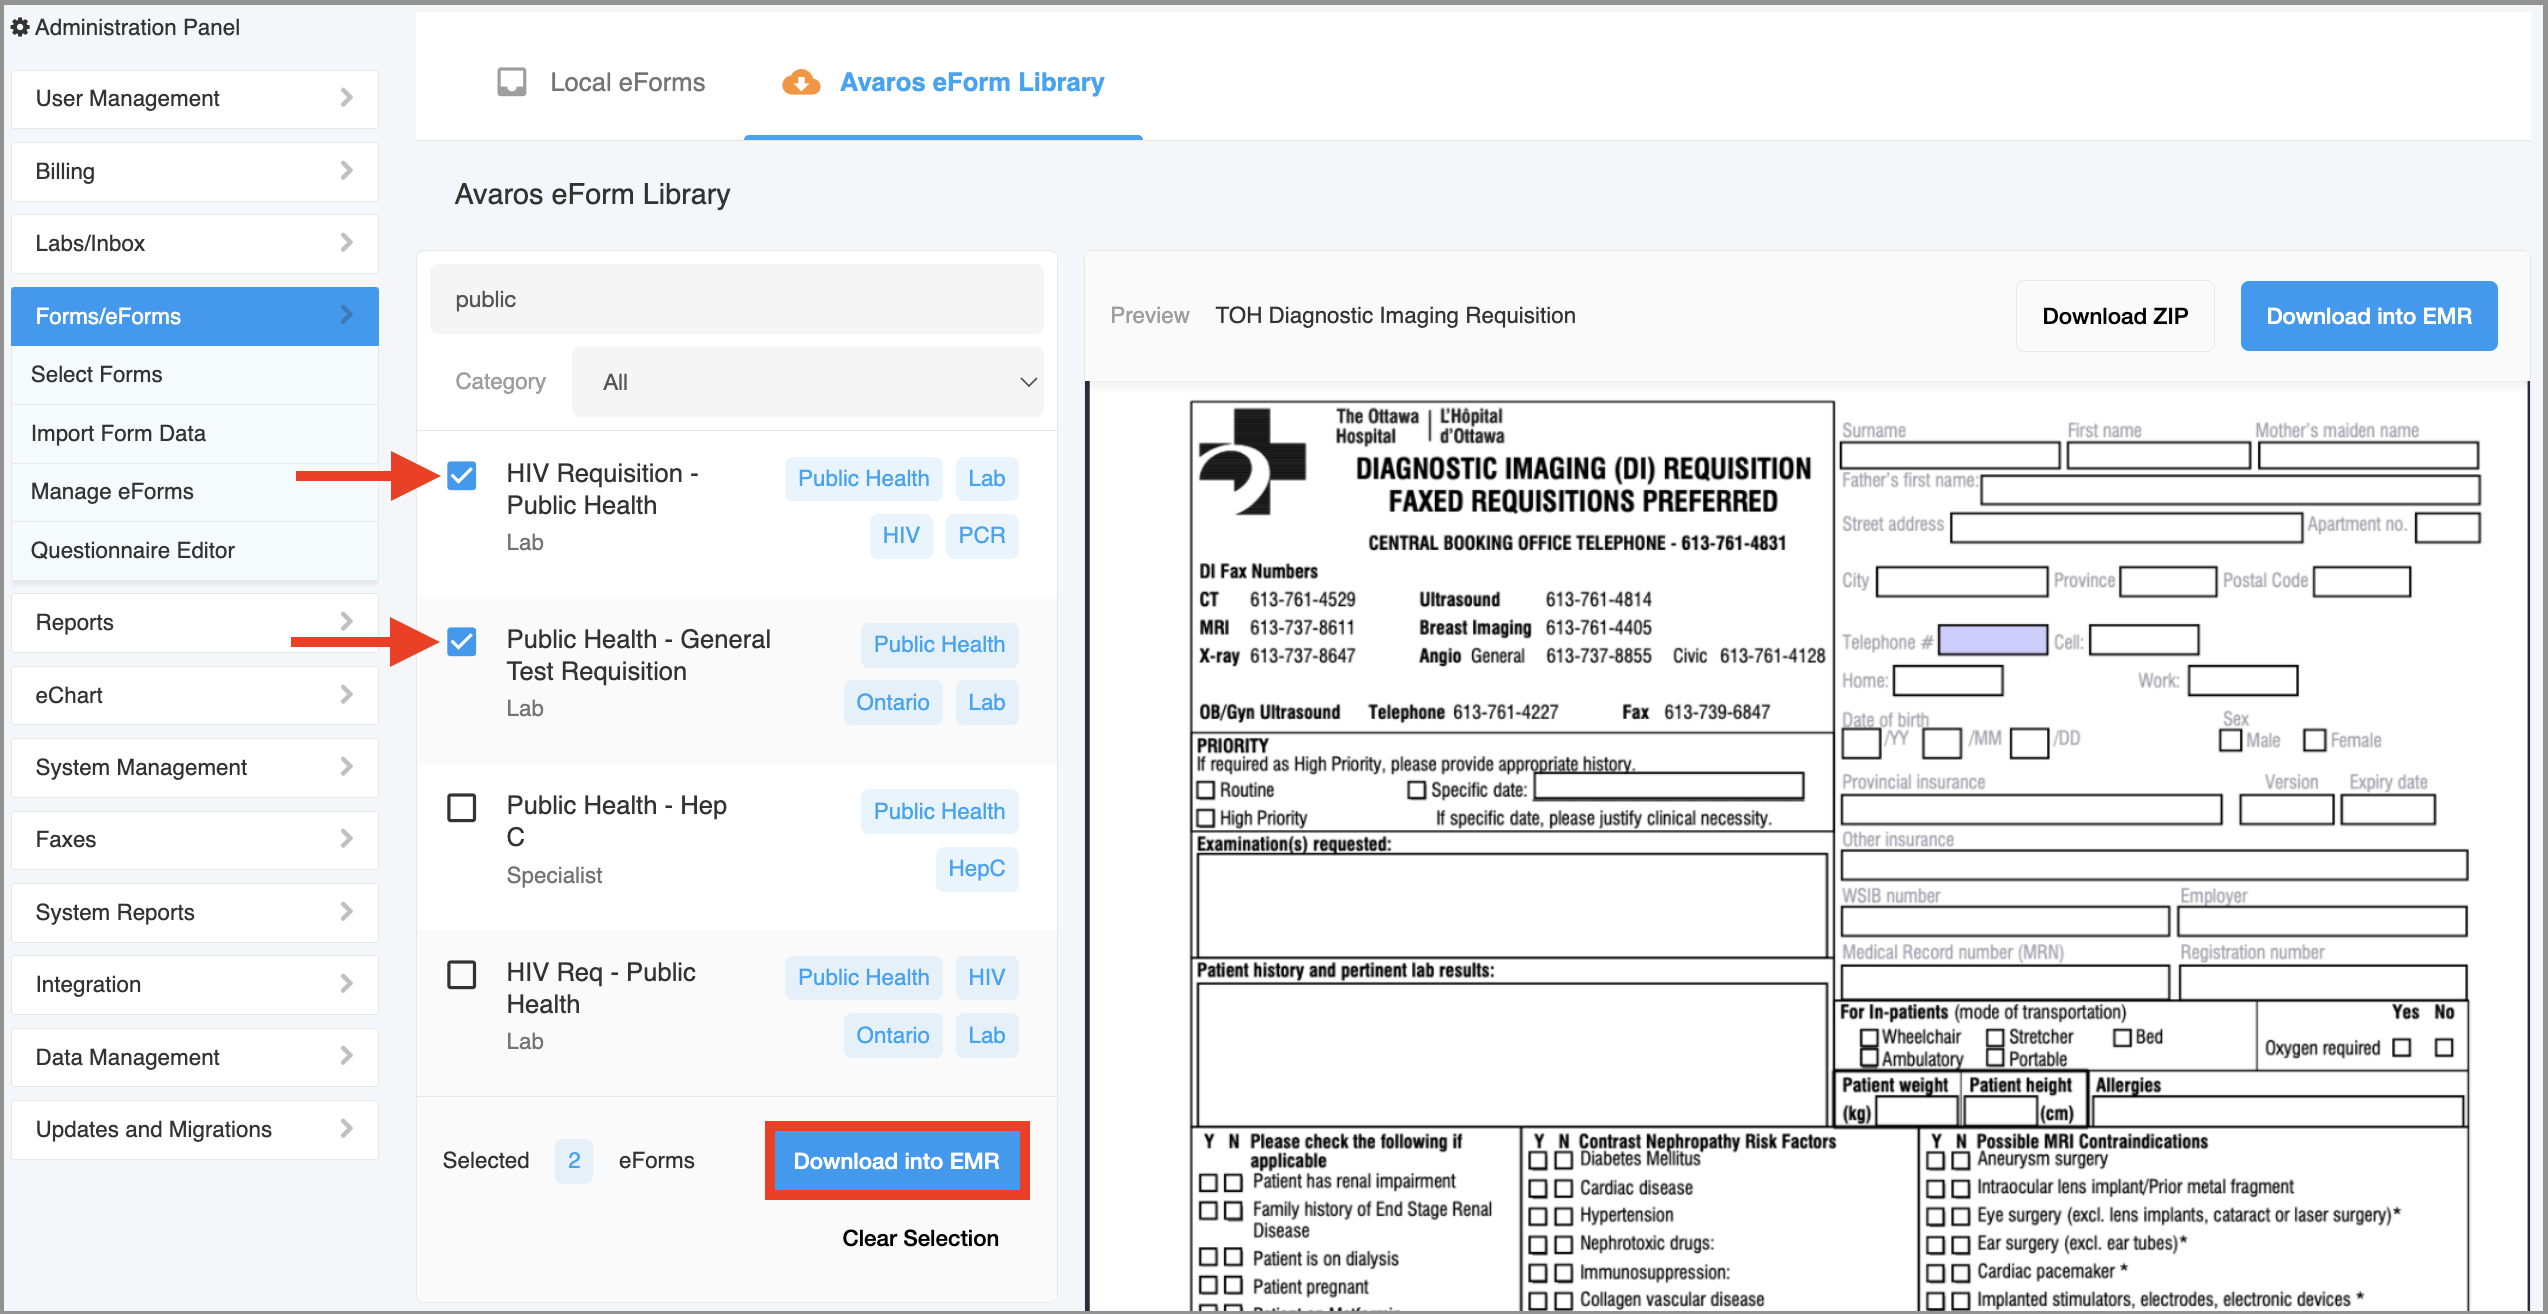Click Download ZIP button
Screen dimensions: 2548x1314
[2115, 316]
